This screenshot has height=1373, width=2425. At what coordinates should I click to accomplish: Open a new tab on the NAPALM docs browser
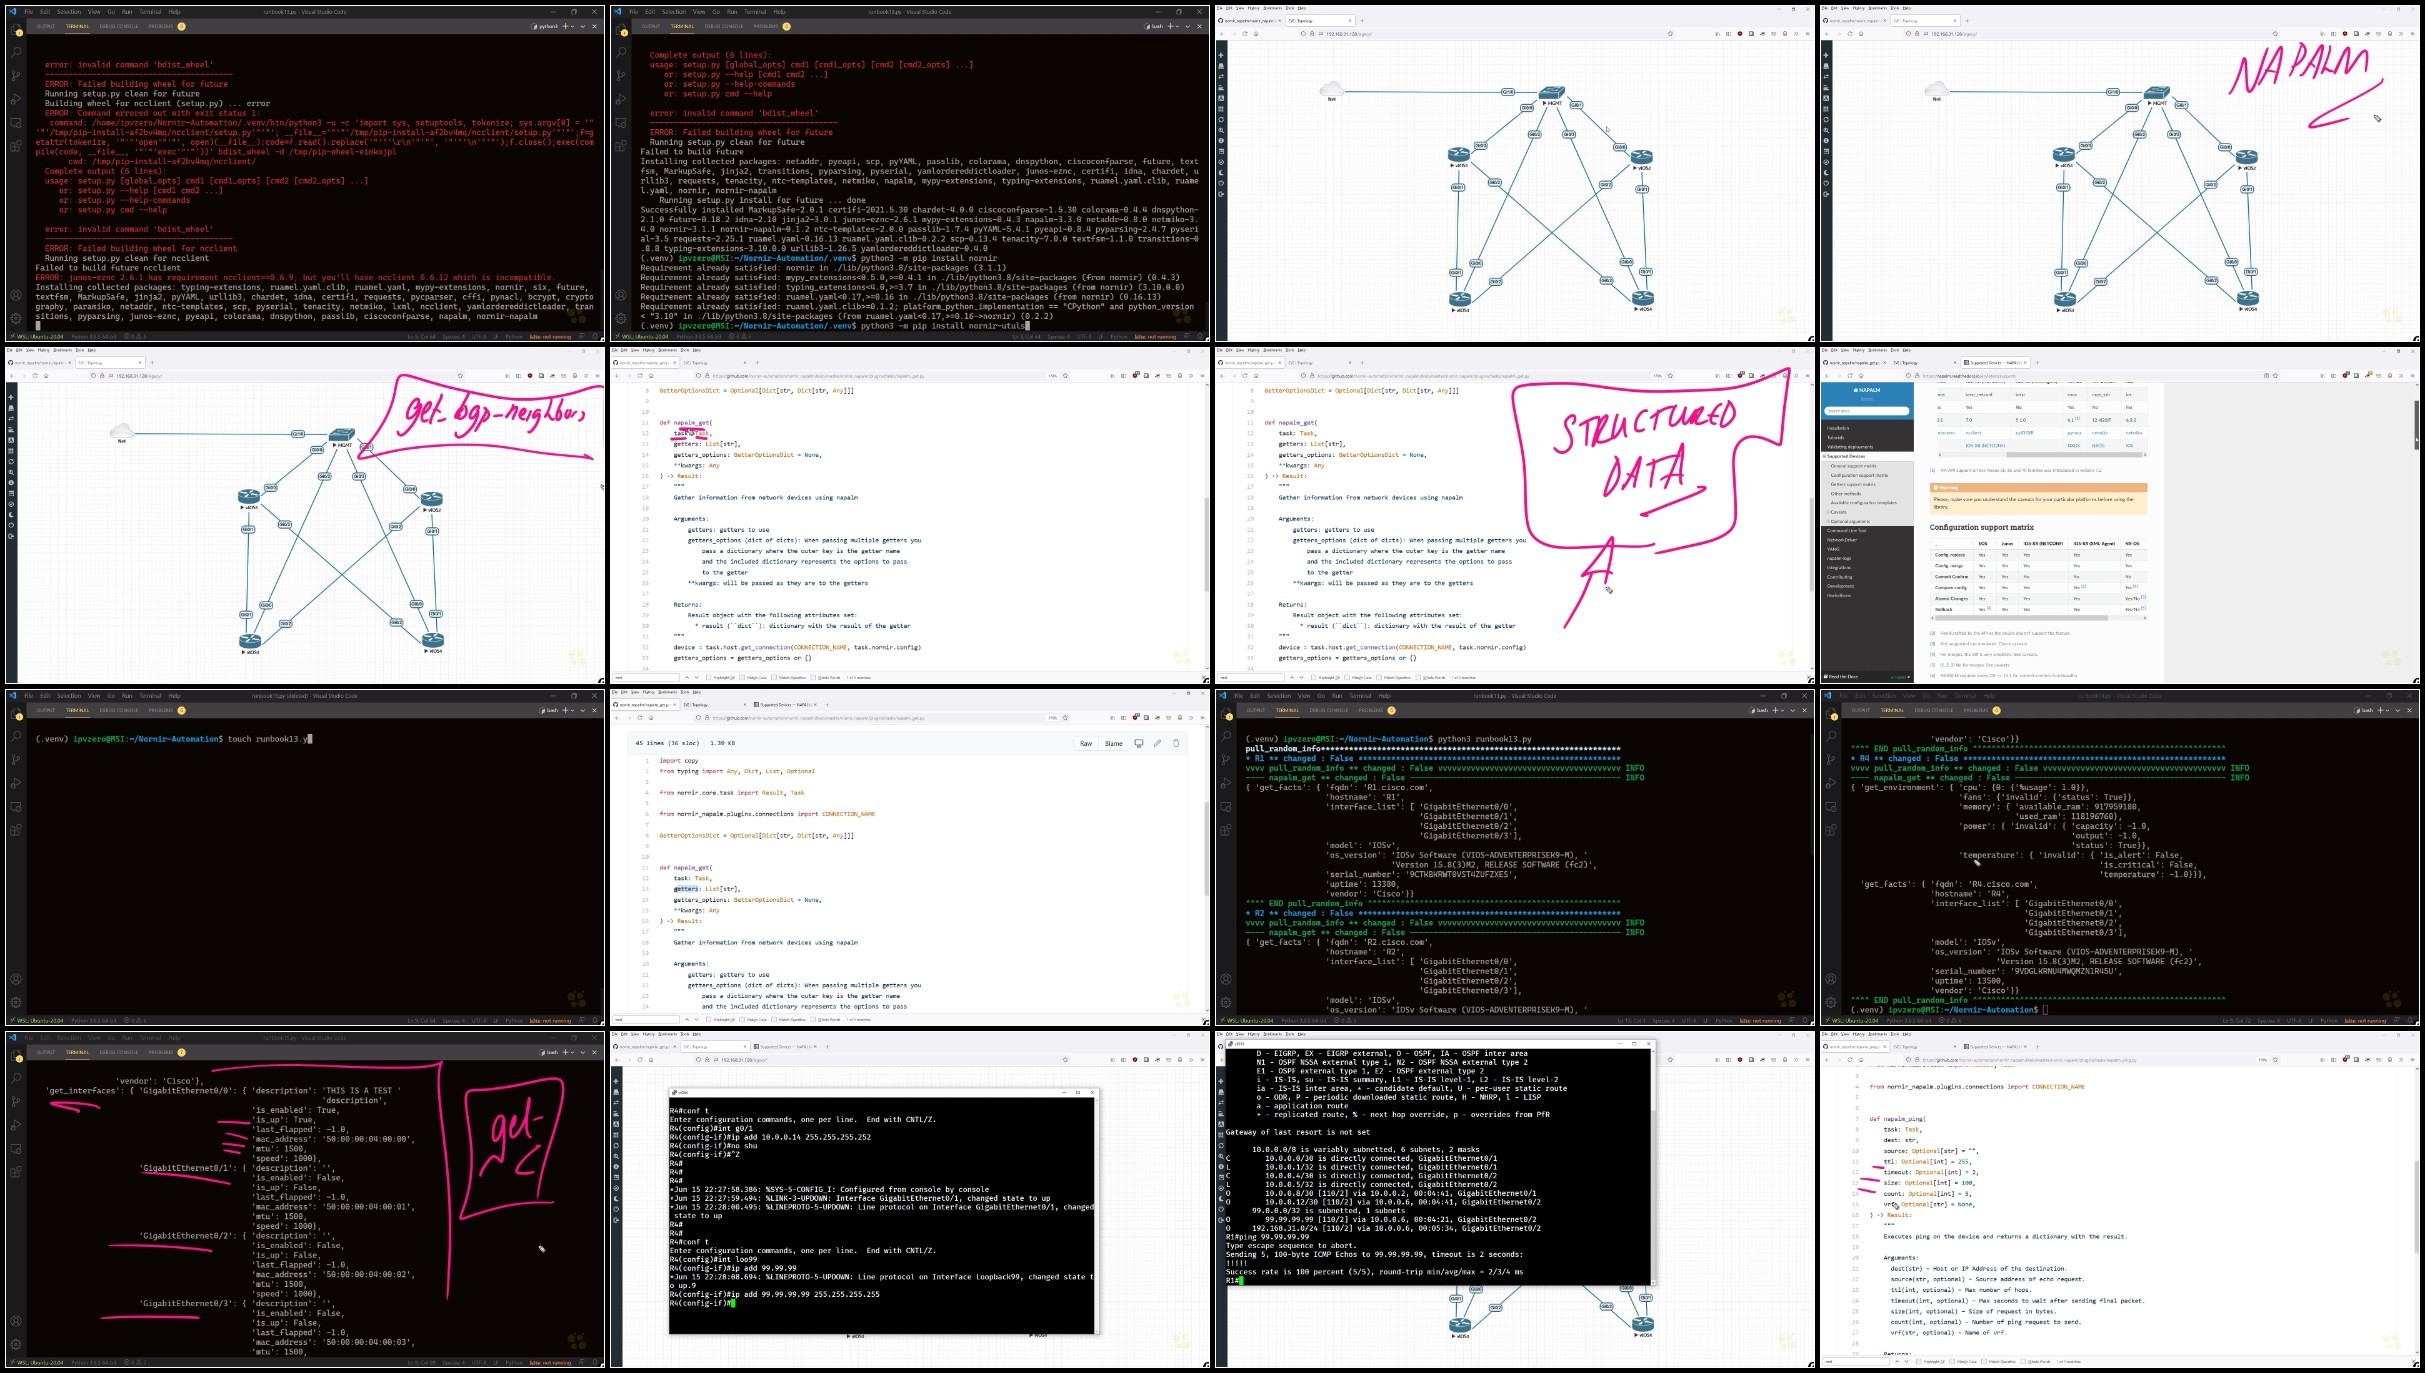[2038, 362]
